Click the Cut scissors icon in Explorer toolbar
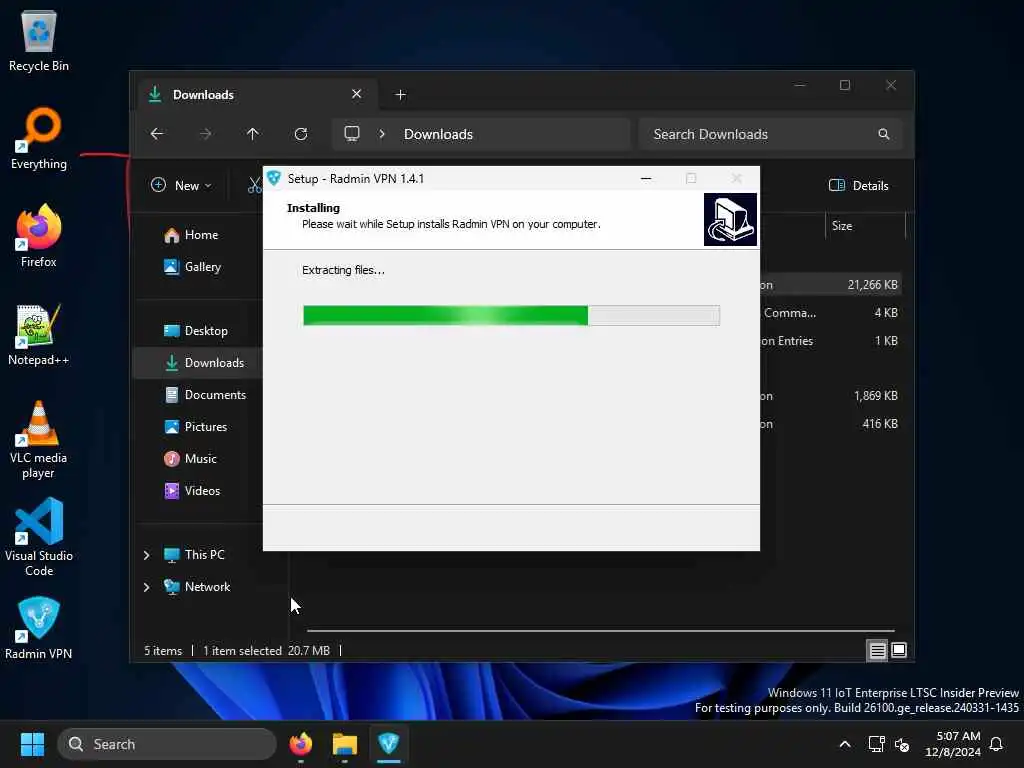The image size is (1024, 768). (x=254, y=185)
